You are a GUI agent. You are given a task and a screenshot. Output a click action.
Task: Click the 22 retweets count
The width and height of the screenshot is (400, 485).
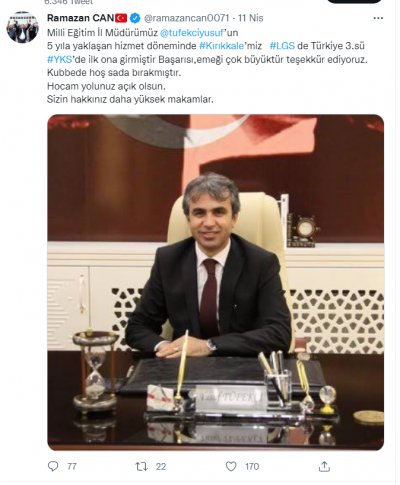coord(161,466)
